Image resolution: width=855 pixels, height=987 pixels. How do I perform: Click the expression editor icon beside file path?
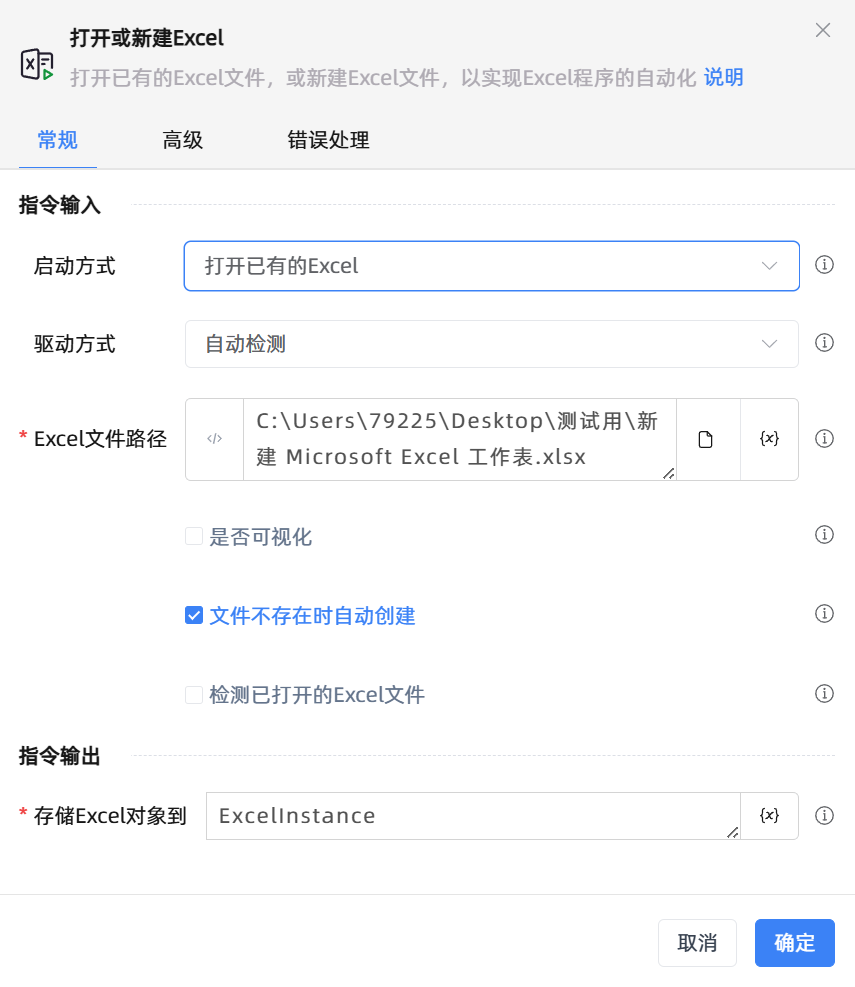pos(214,439)
